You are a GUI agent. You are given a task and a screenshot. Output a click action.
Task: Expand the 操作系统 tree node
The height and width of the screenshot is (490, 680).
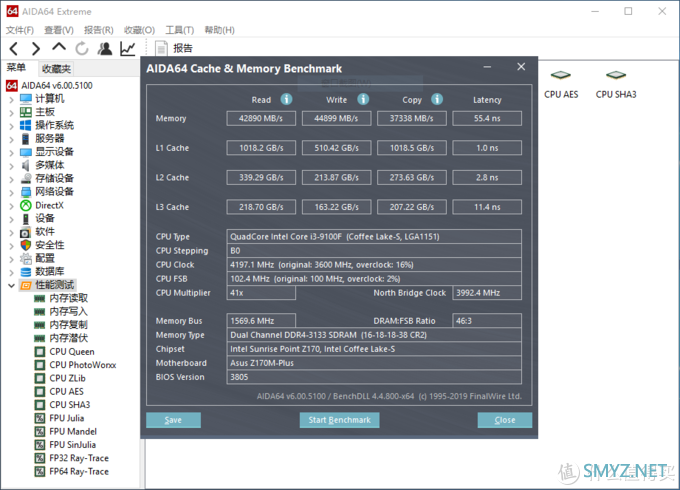click(x=11, y=126)
